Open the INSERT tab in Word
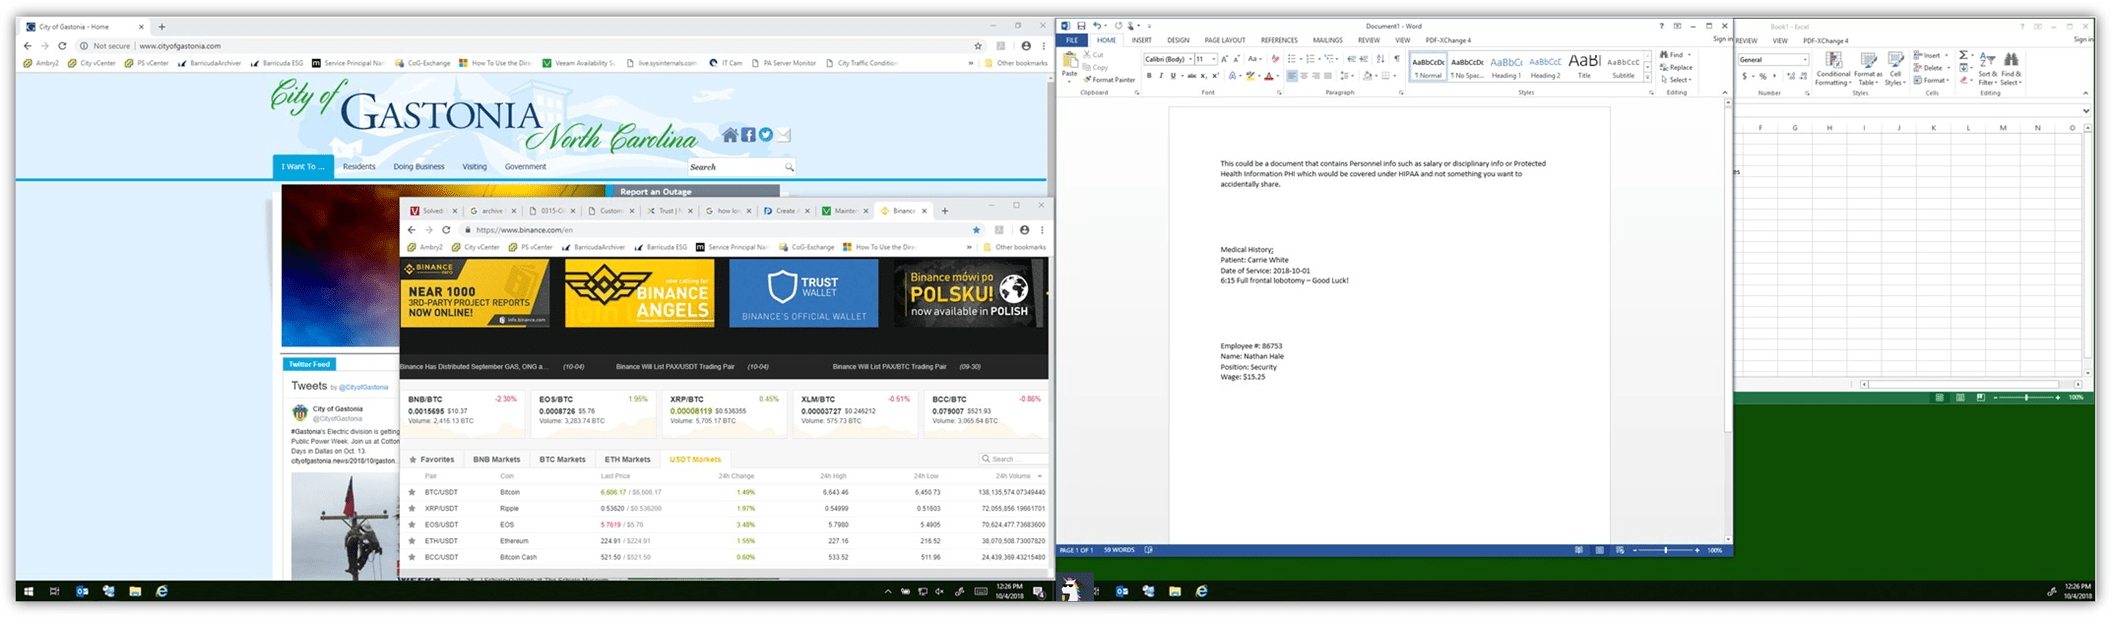 click(x=1141, y=40)
